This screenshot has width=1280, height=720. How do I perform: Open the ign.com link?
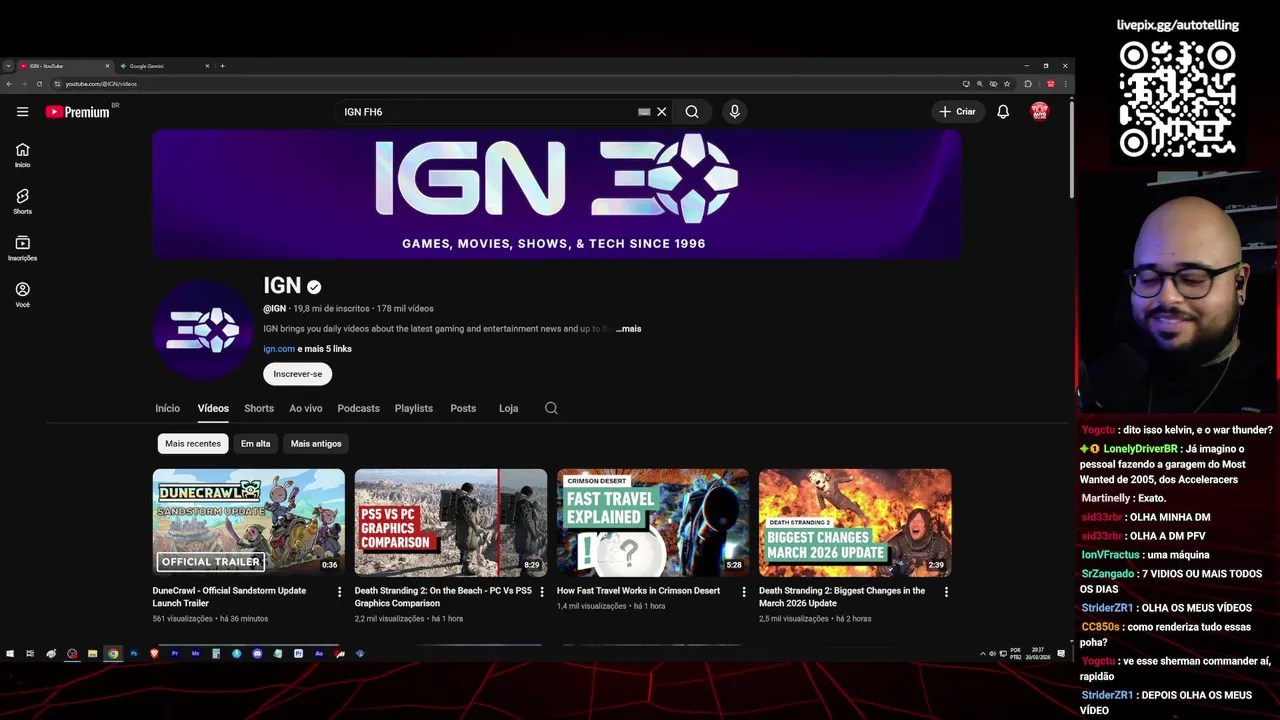click(x=279, y=349)
